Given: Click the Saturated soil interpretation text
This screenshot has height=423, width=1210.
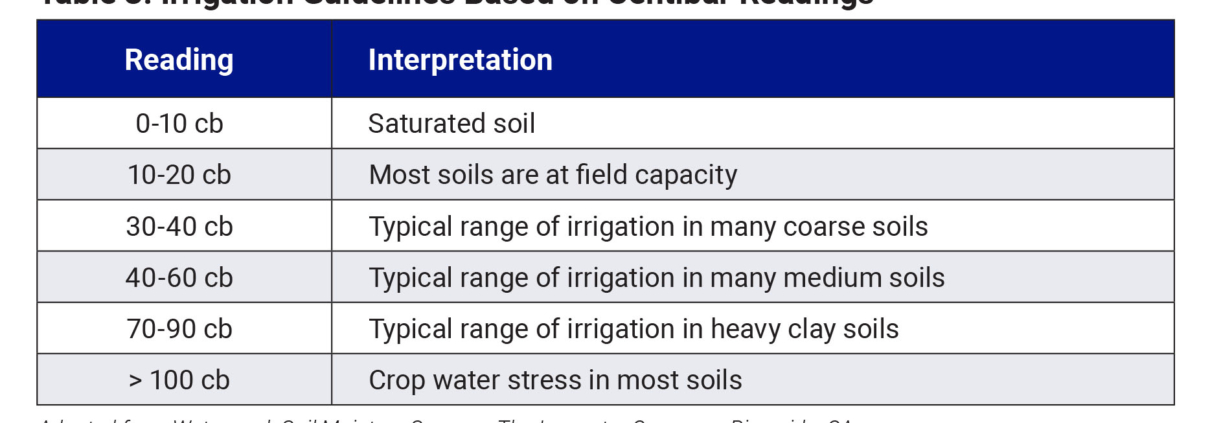Looking at the screenshot, I should pos(452,124).
